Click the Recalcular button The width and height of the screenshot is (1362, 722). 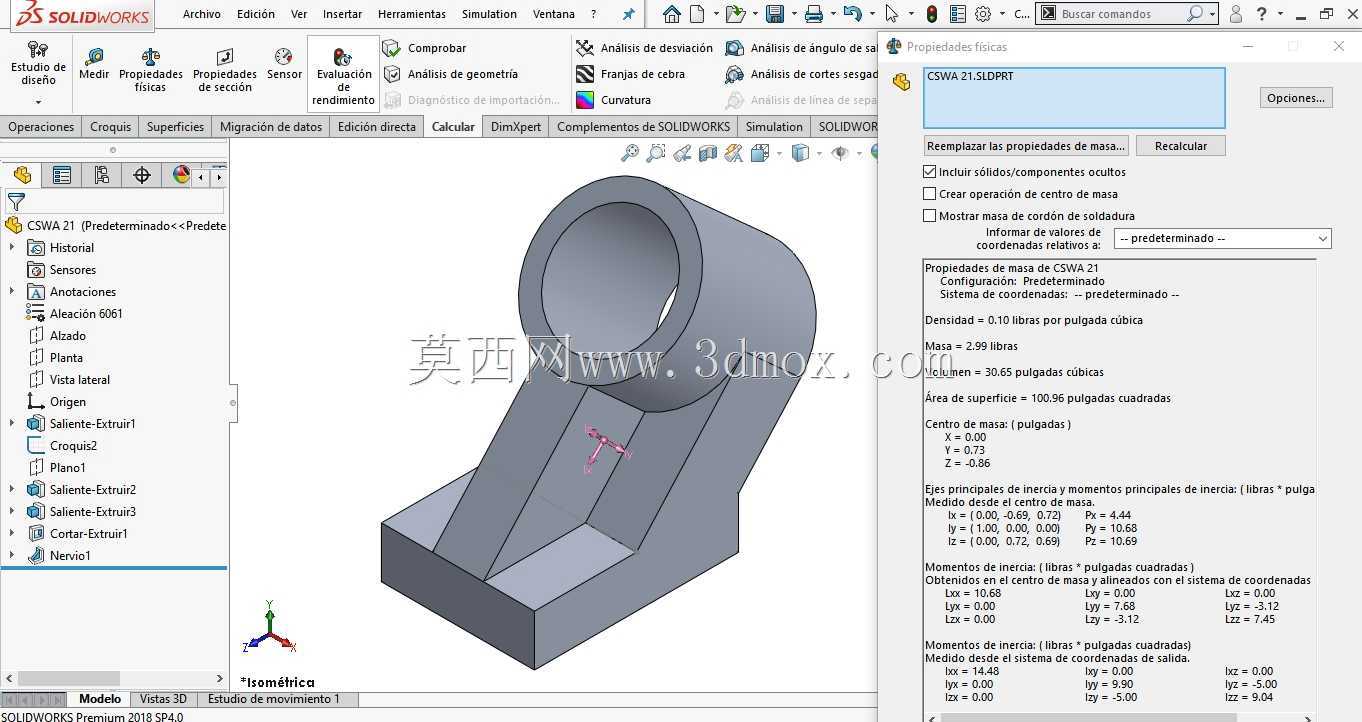pyautogui.click(x=1181, y=146)
